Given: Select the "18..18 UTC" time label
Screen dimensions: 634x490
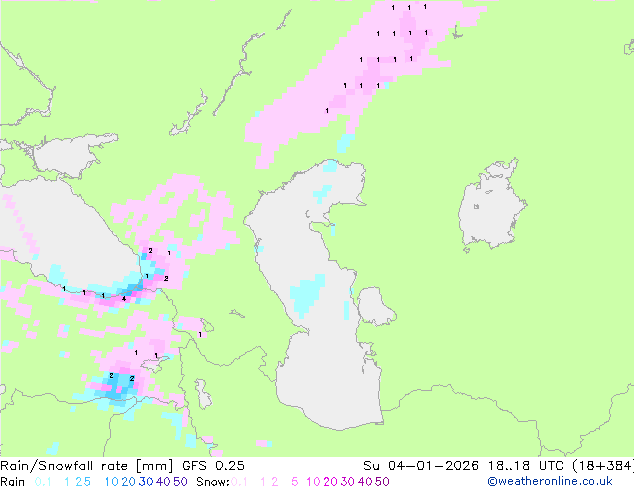Looking at the screenshot, I should pyautogui.click(x=526, y=466).
